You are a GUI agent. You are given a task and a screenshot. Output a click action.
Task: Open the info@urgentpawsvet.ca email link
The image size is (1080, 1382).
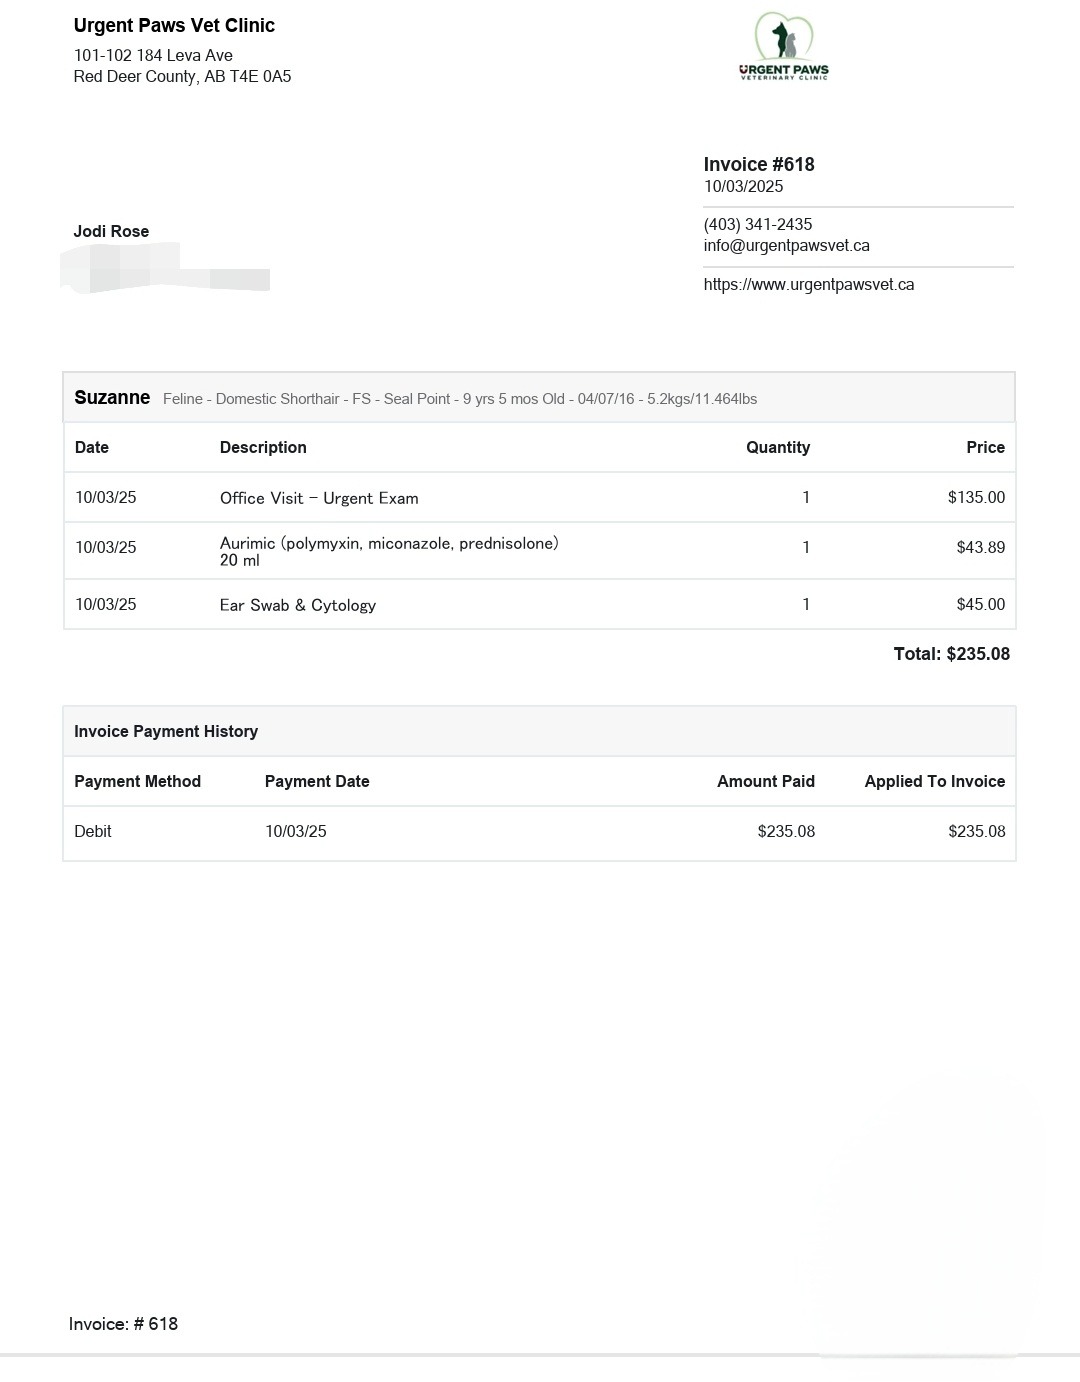pyautogui.click(x=786, y=245)
